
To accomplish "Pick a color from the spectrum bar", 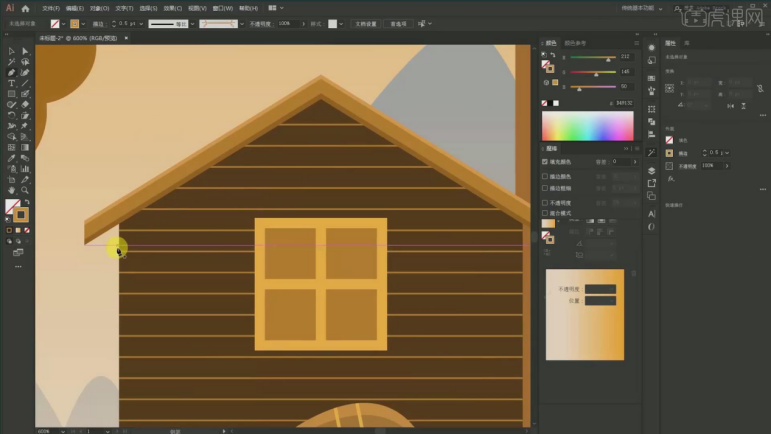I will (587, 125).
